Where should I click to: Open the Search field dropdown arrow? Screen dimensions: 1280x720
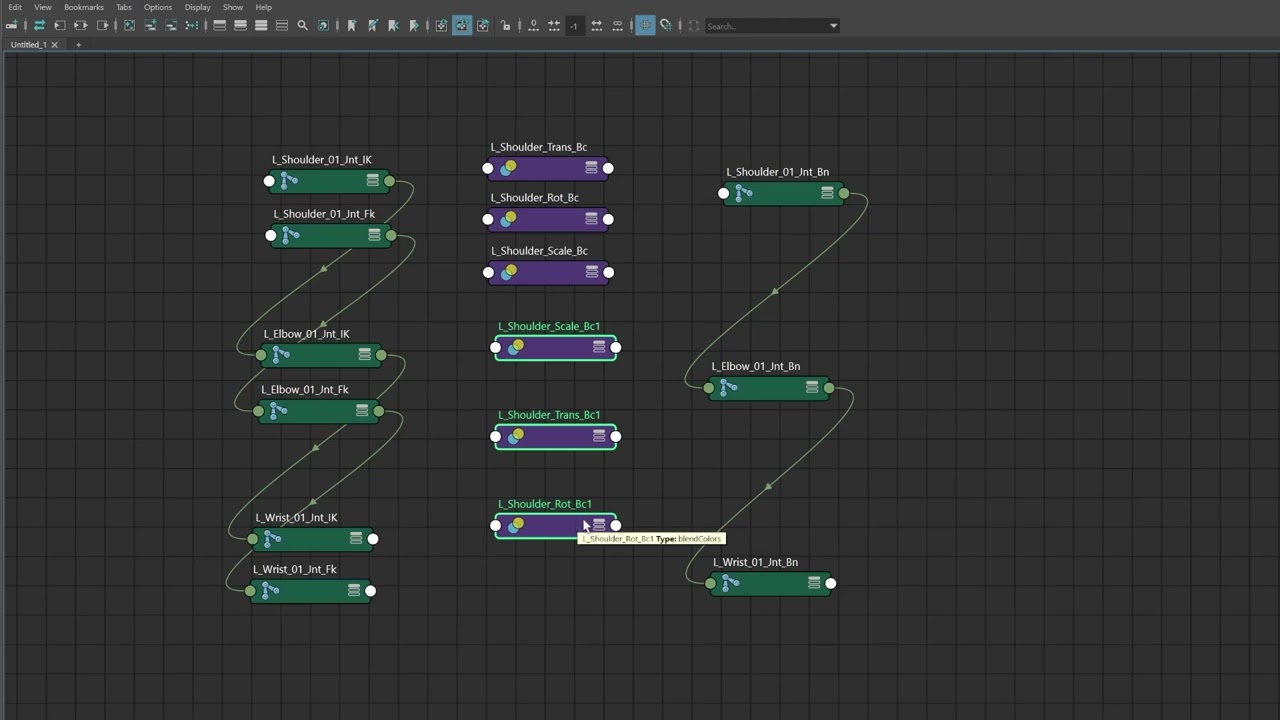point(833,26)
